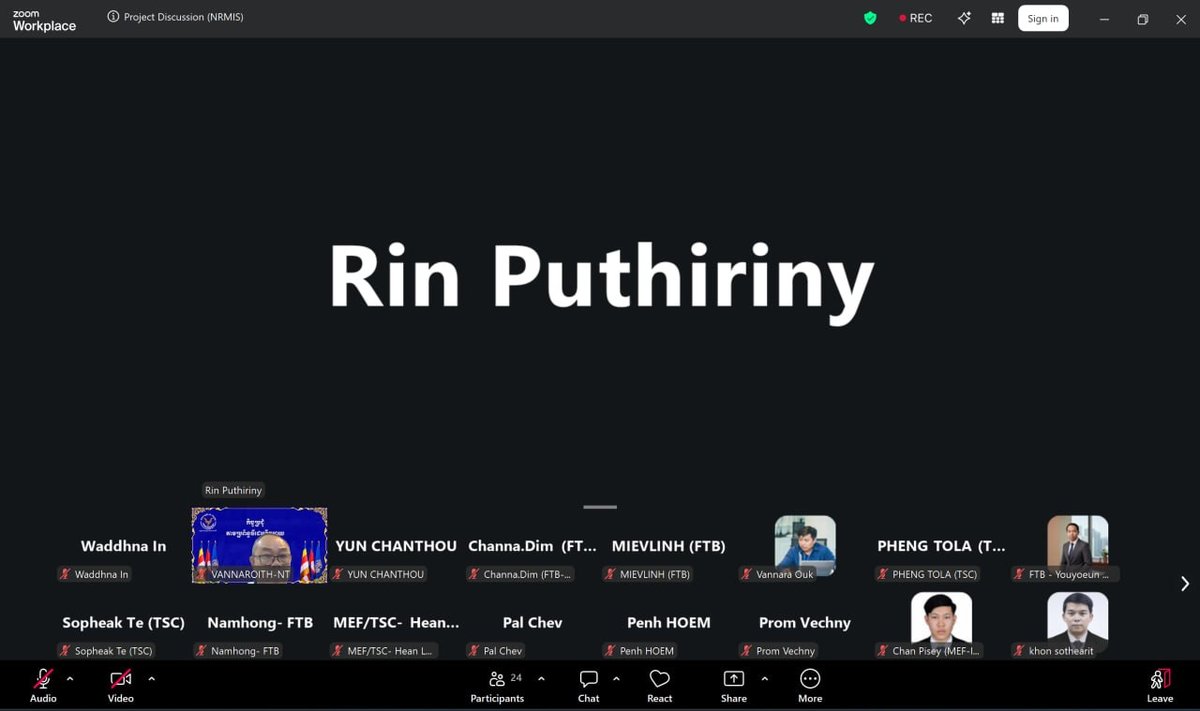Click muted mic icon beside Waddhna In label
The image size is (1200, 711).
(66, 574)
